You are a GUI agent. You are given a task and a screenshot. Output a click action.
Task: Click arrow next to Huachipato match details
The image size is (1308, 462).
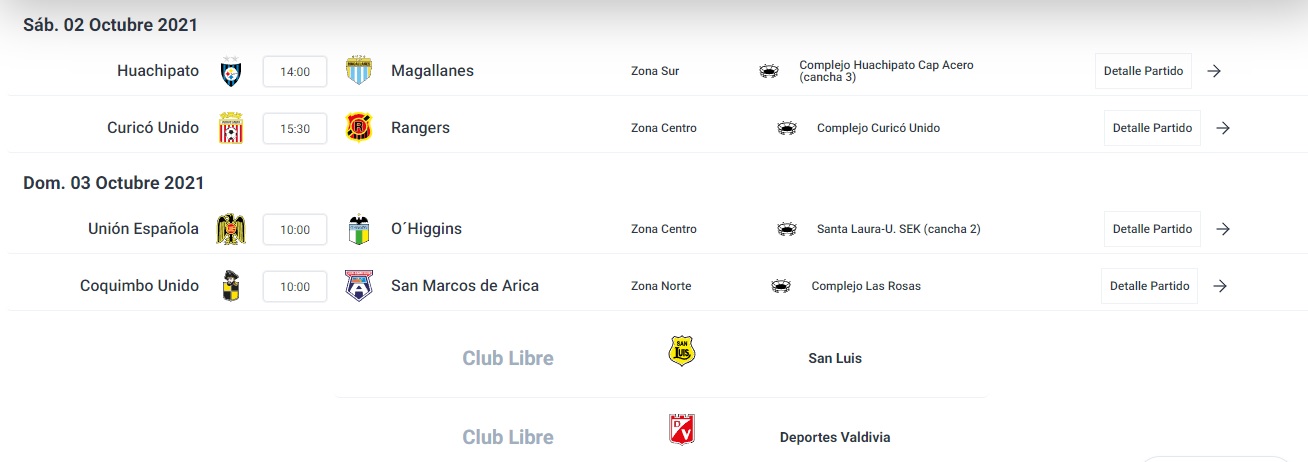coord(1214,71)
